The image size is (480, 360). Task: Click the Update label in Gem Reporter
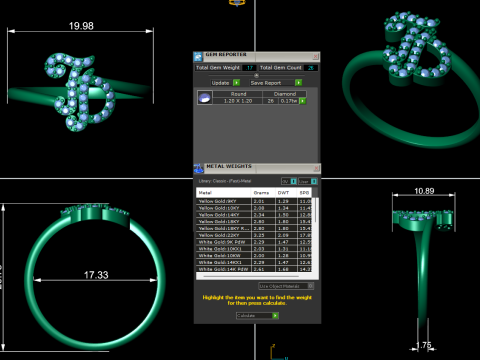click(x=220, y=83)
